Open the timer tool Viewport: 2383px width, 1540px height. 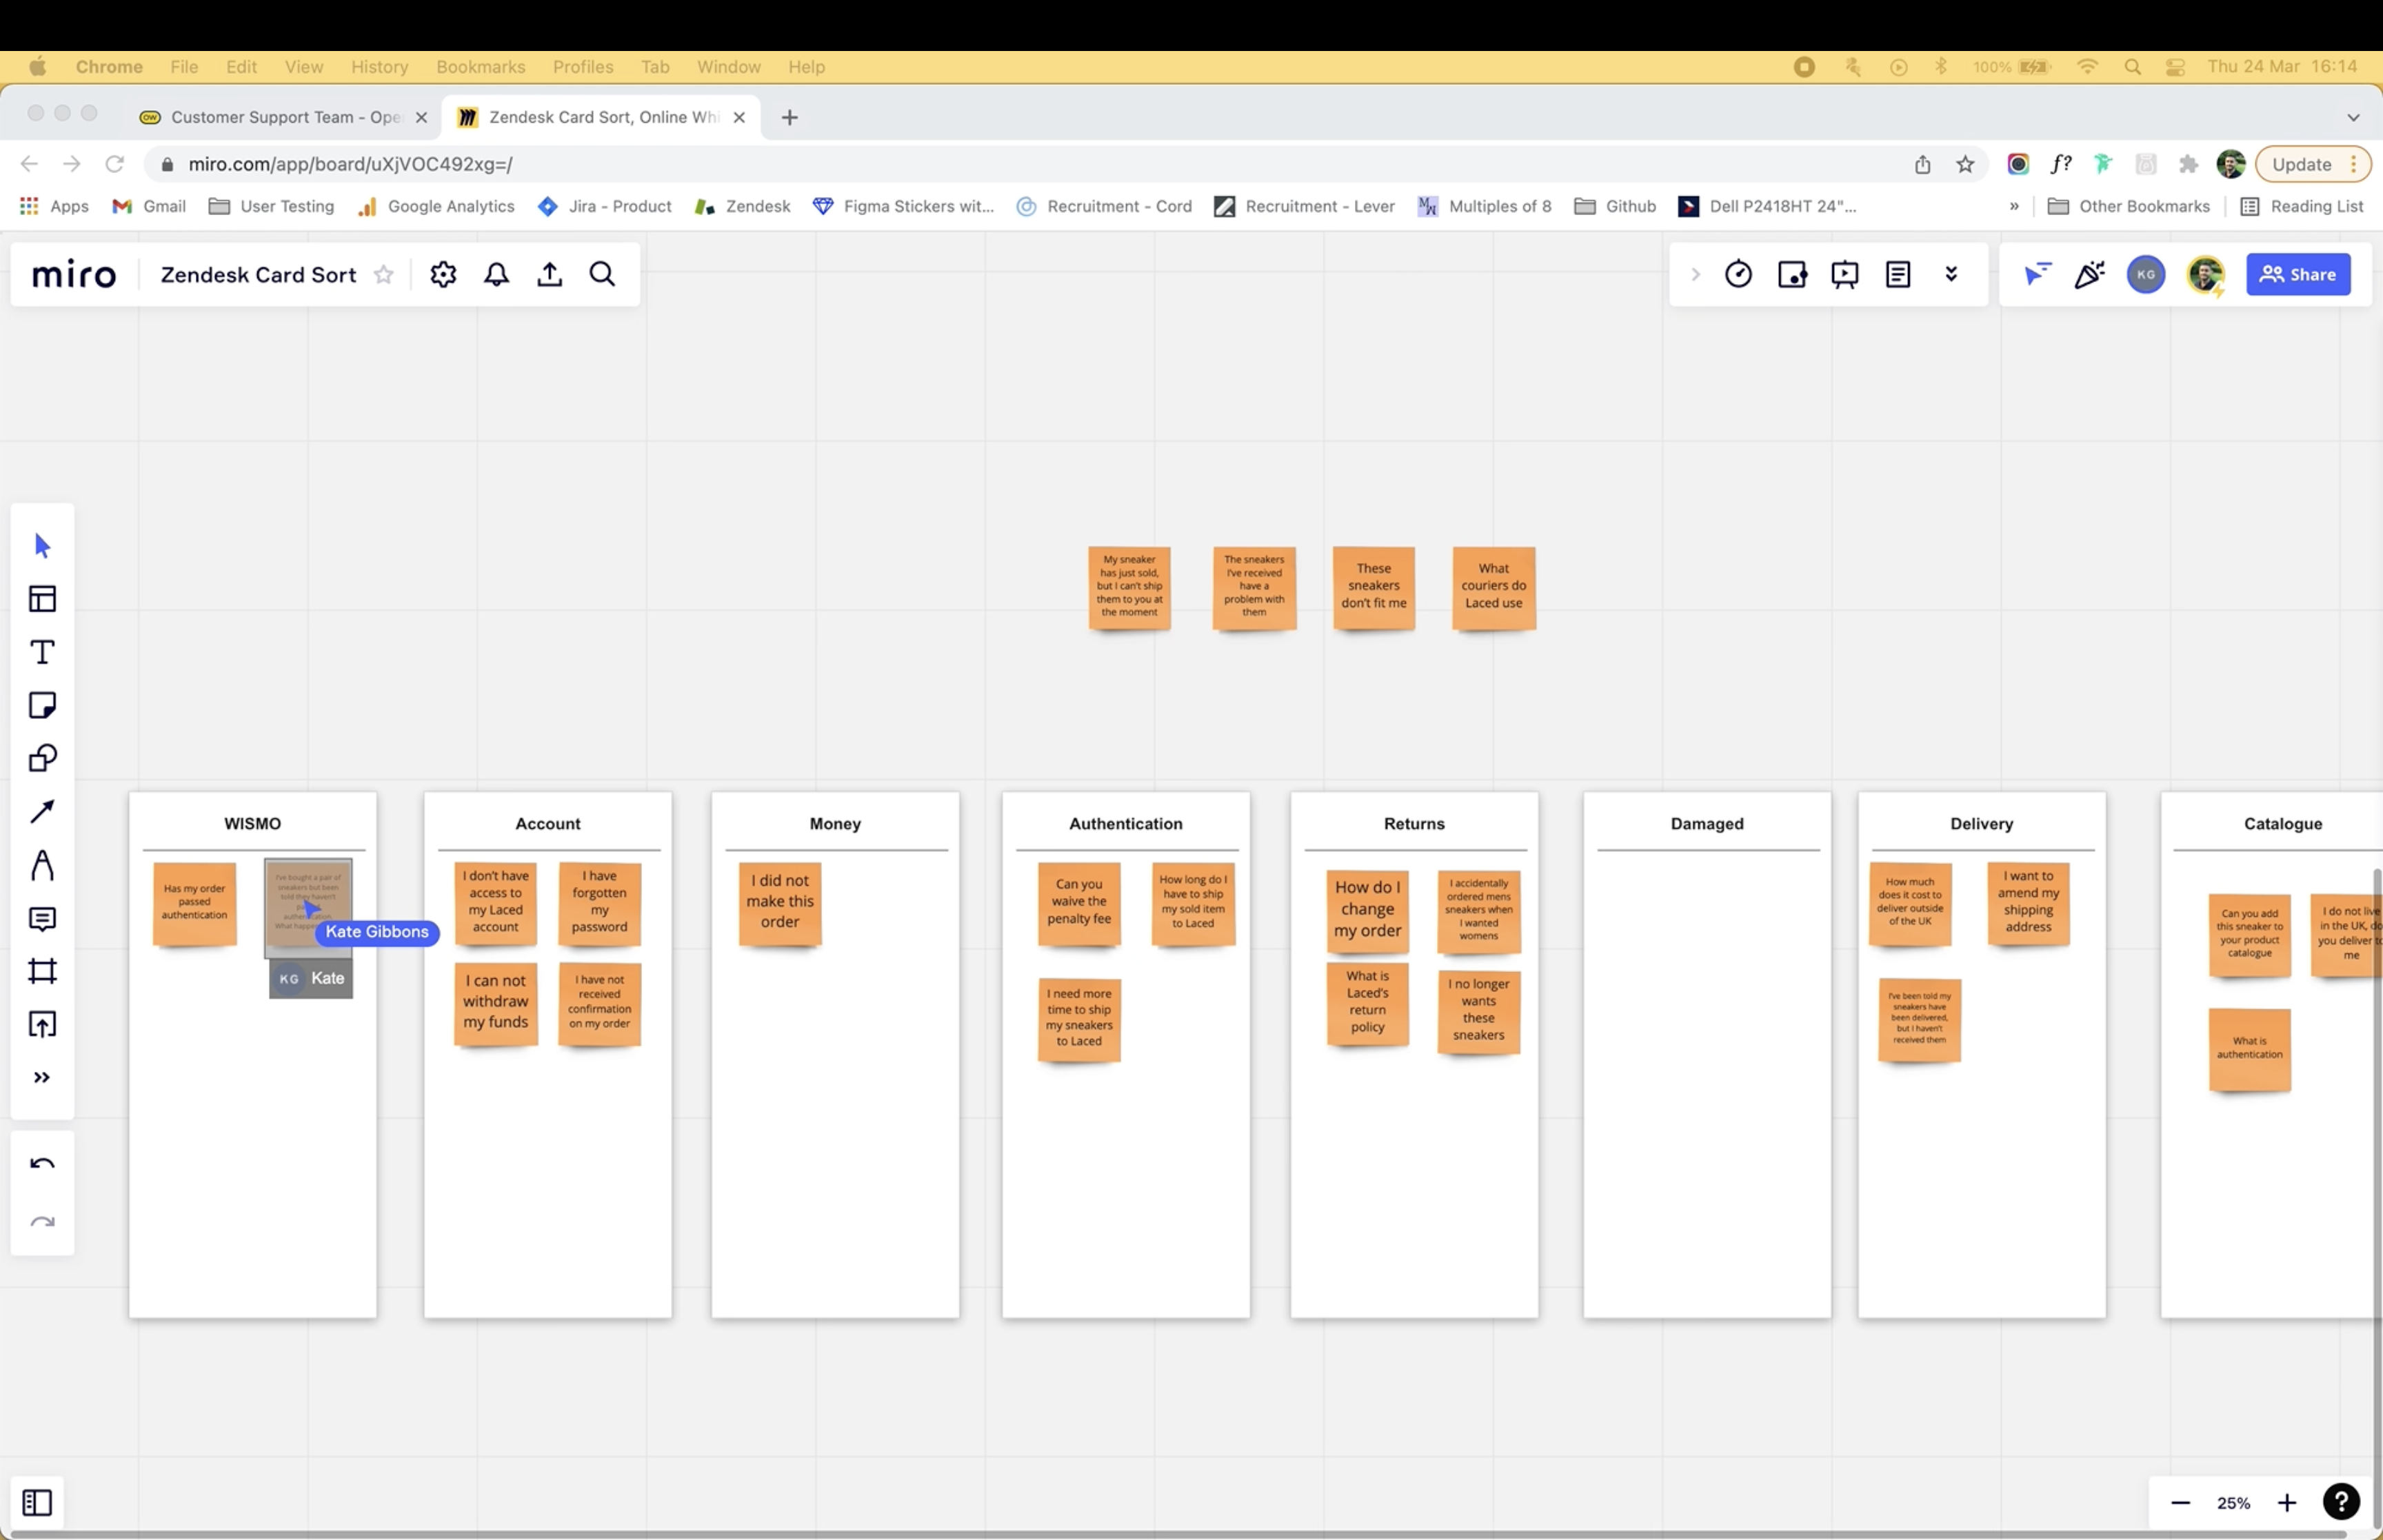click(x=1738, y=274)
